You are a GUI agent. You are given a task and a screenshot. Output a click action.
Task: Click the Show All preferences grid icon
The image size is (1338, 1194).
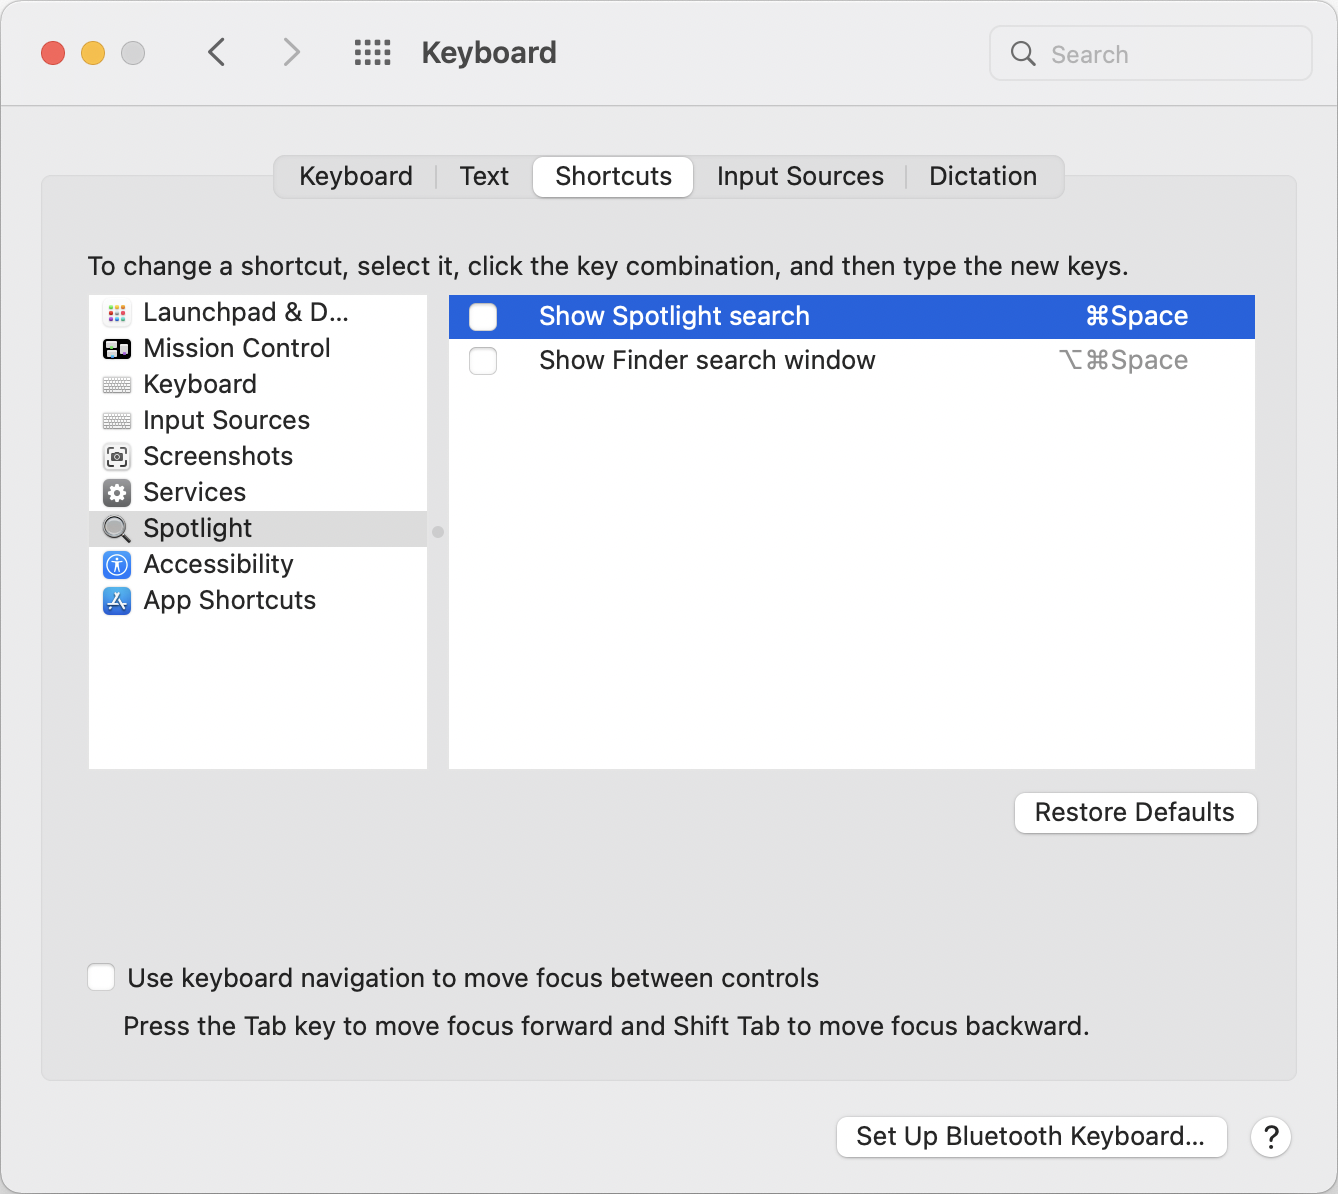[372, 52]
